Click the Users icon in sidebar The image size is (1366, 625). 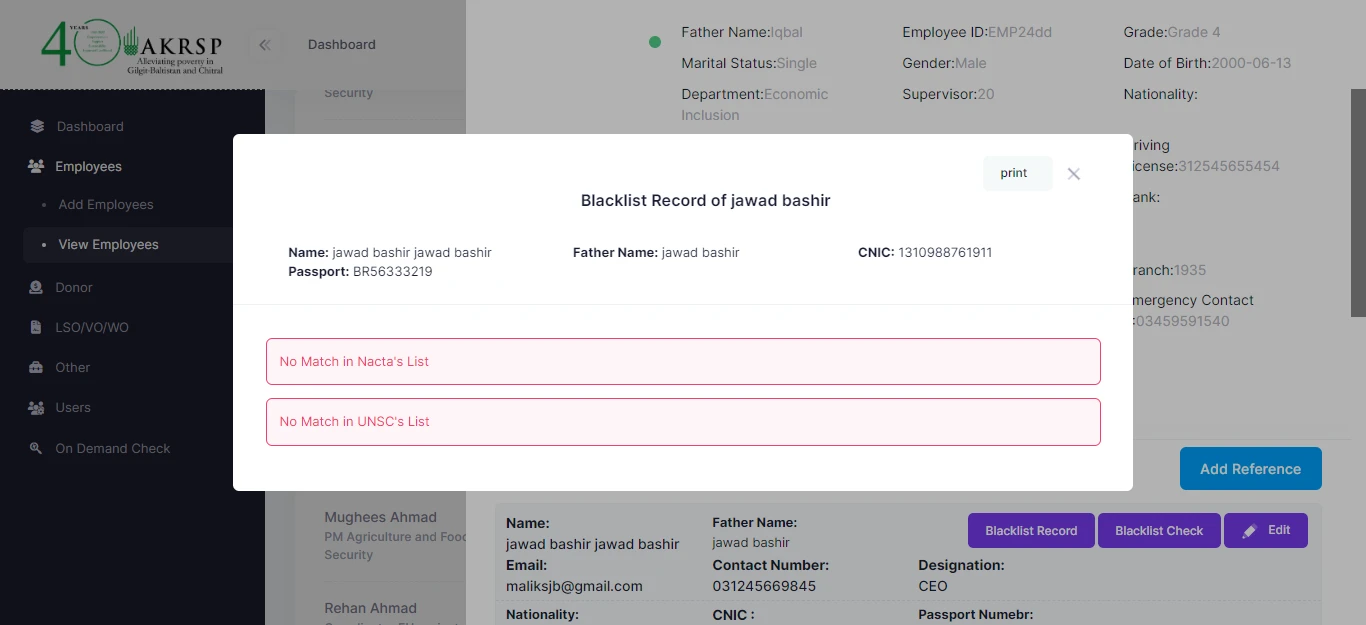coord(37,408)
